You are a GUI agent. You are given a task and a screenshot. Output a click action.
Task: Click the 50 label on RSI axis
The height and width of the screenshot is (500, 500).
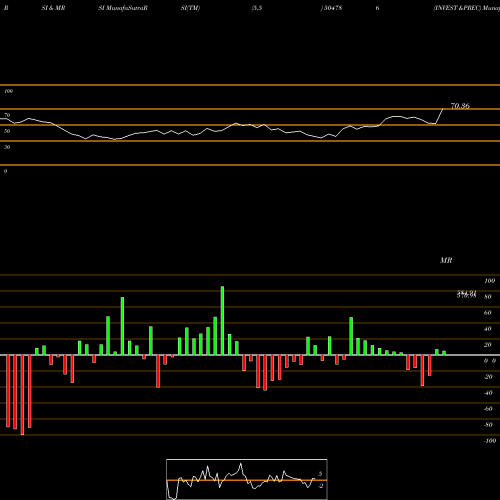[x=7, y=131]
